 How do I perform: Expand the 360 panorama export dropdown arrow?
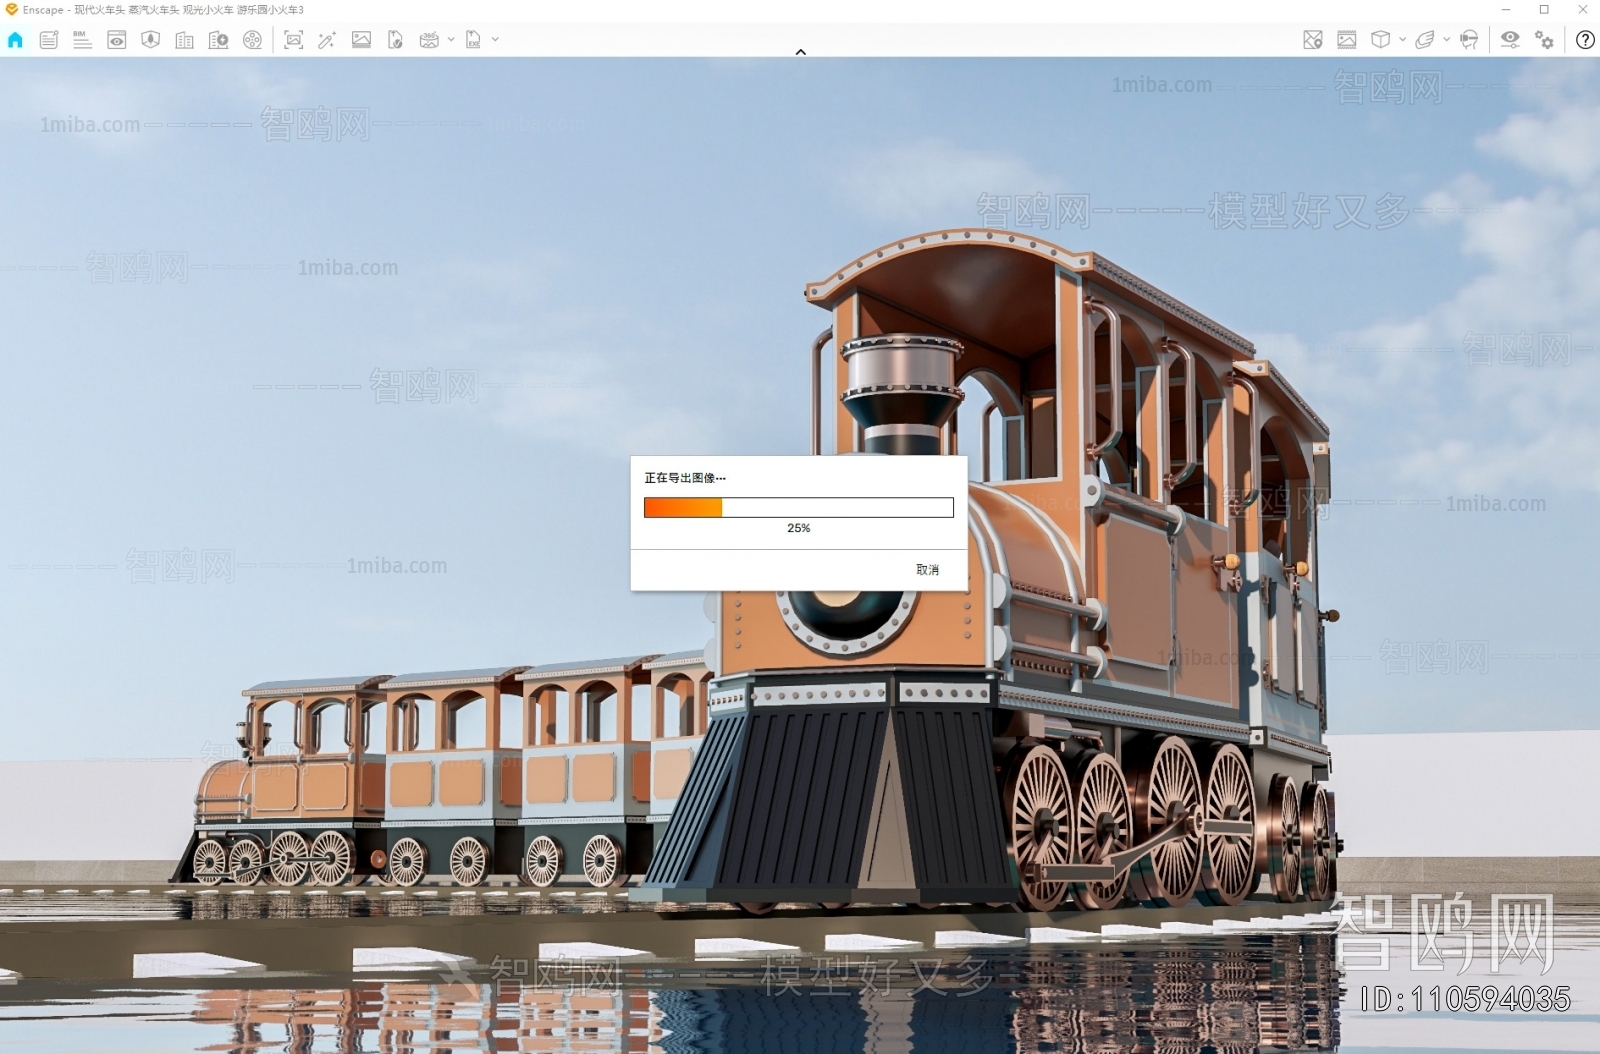coord(451,40)
